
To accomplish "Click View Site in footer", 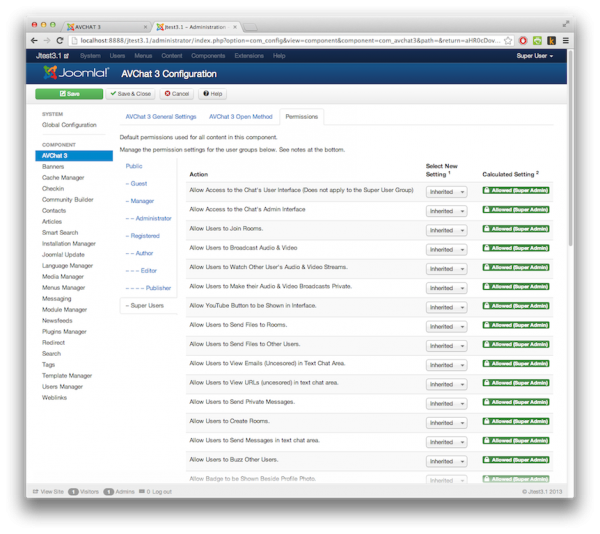I will [48, 492].
